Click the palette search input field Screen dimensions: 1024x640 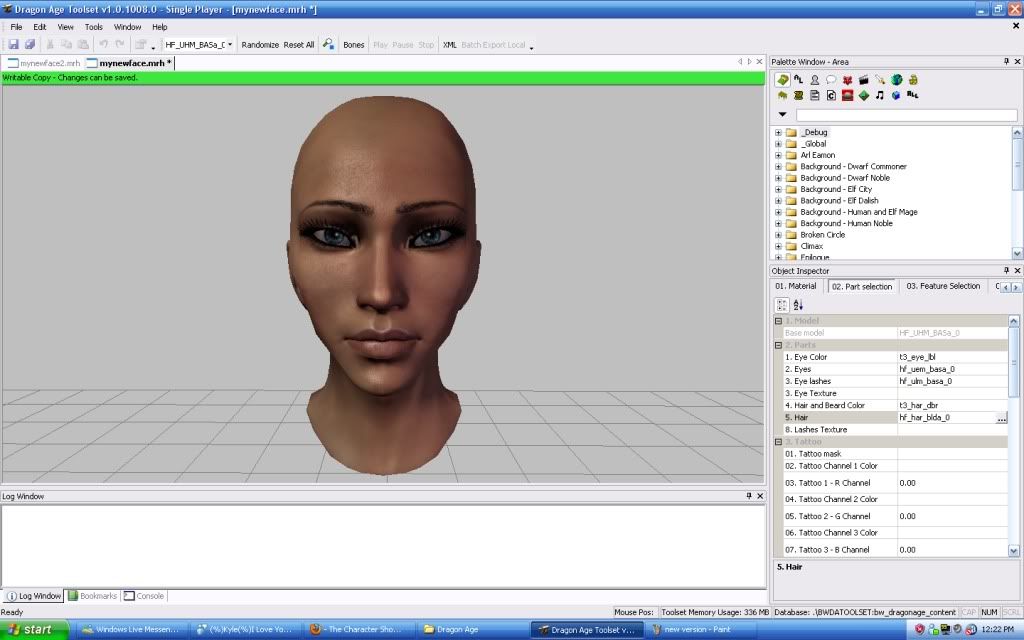click(x=906, y=115)
